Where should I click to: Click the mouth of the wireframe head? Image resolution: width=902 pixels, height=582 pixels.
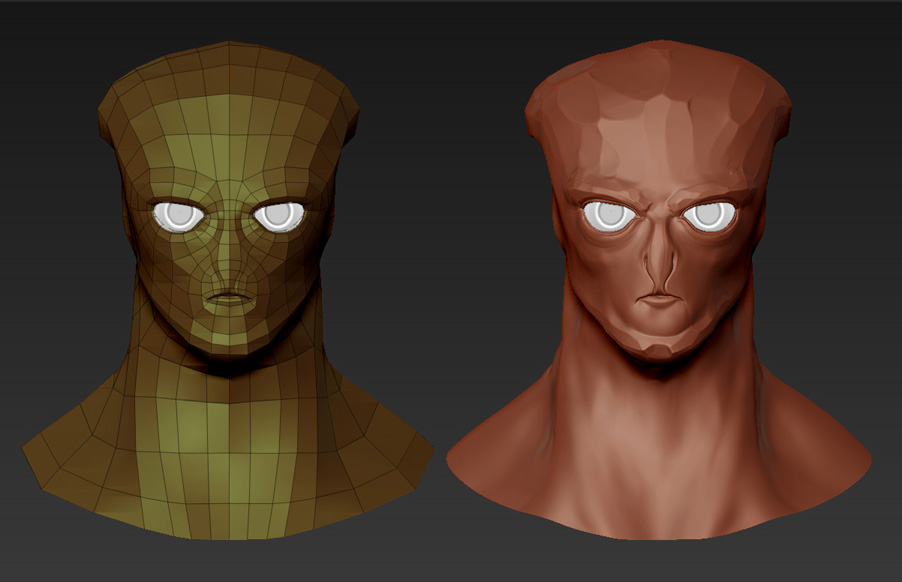click(x=230, y=299)
